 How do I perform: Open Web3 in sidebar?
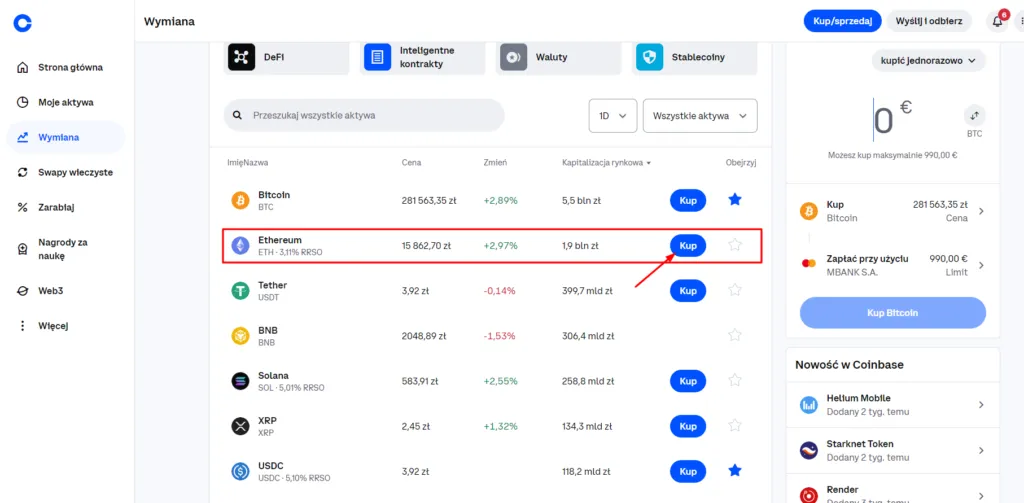click(x=65, y=291)
